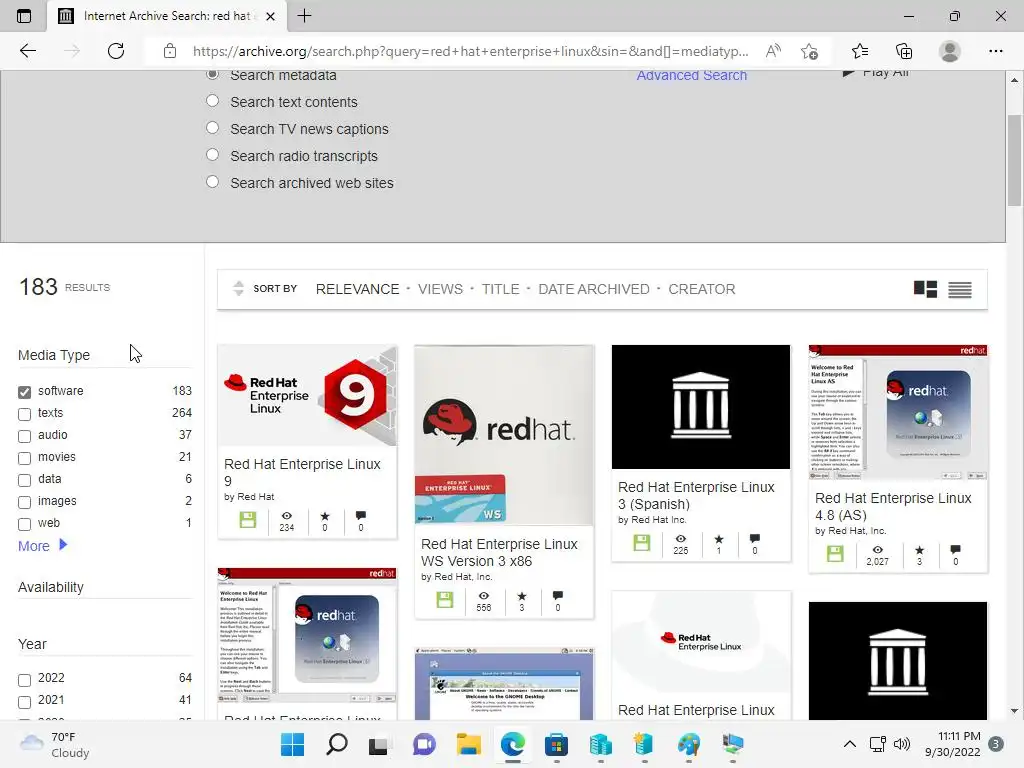
Task: Check the data media type filter
Action: point(24,480)
